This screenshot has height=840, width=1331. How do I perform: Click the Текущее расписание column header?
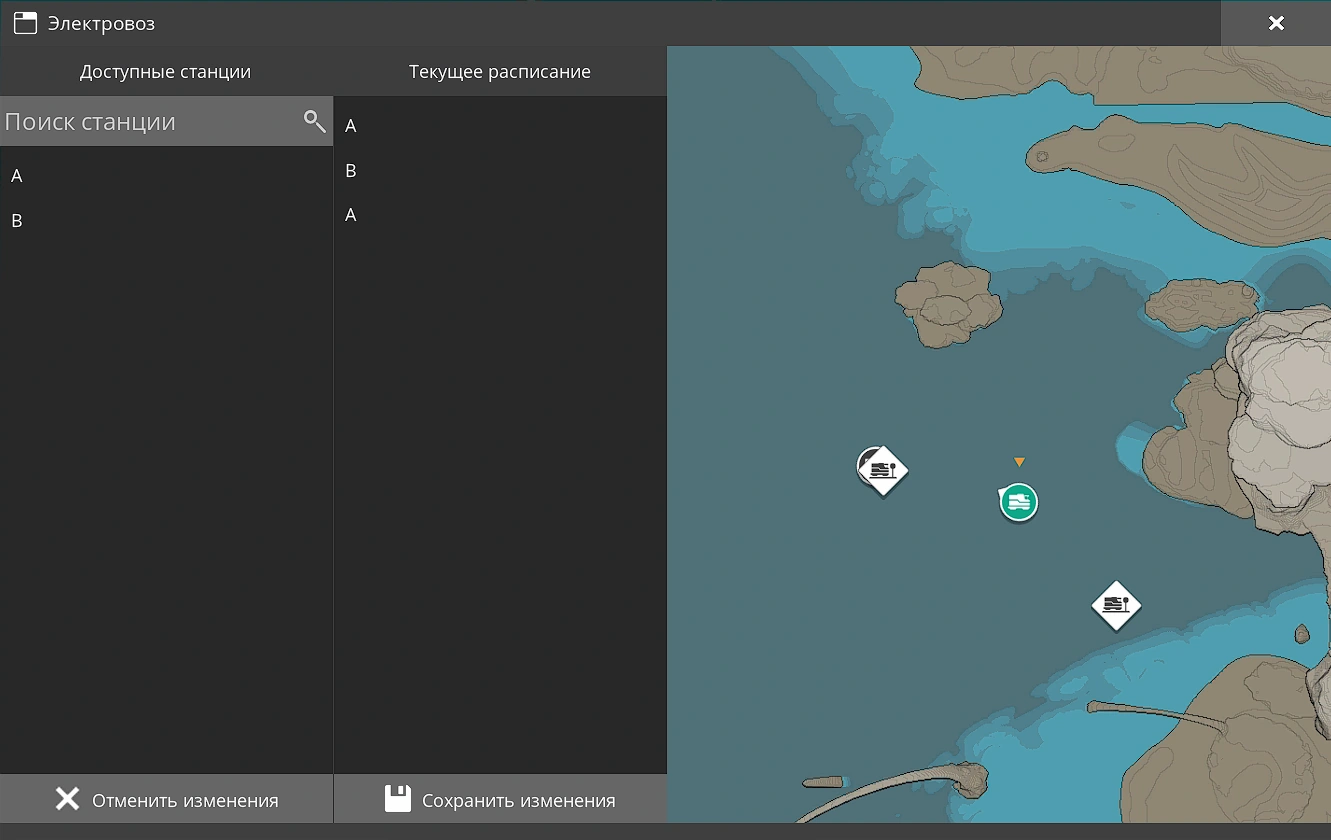tap(499, 72)
